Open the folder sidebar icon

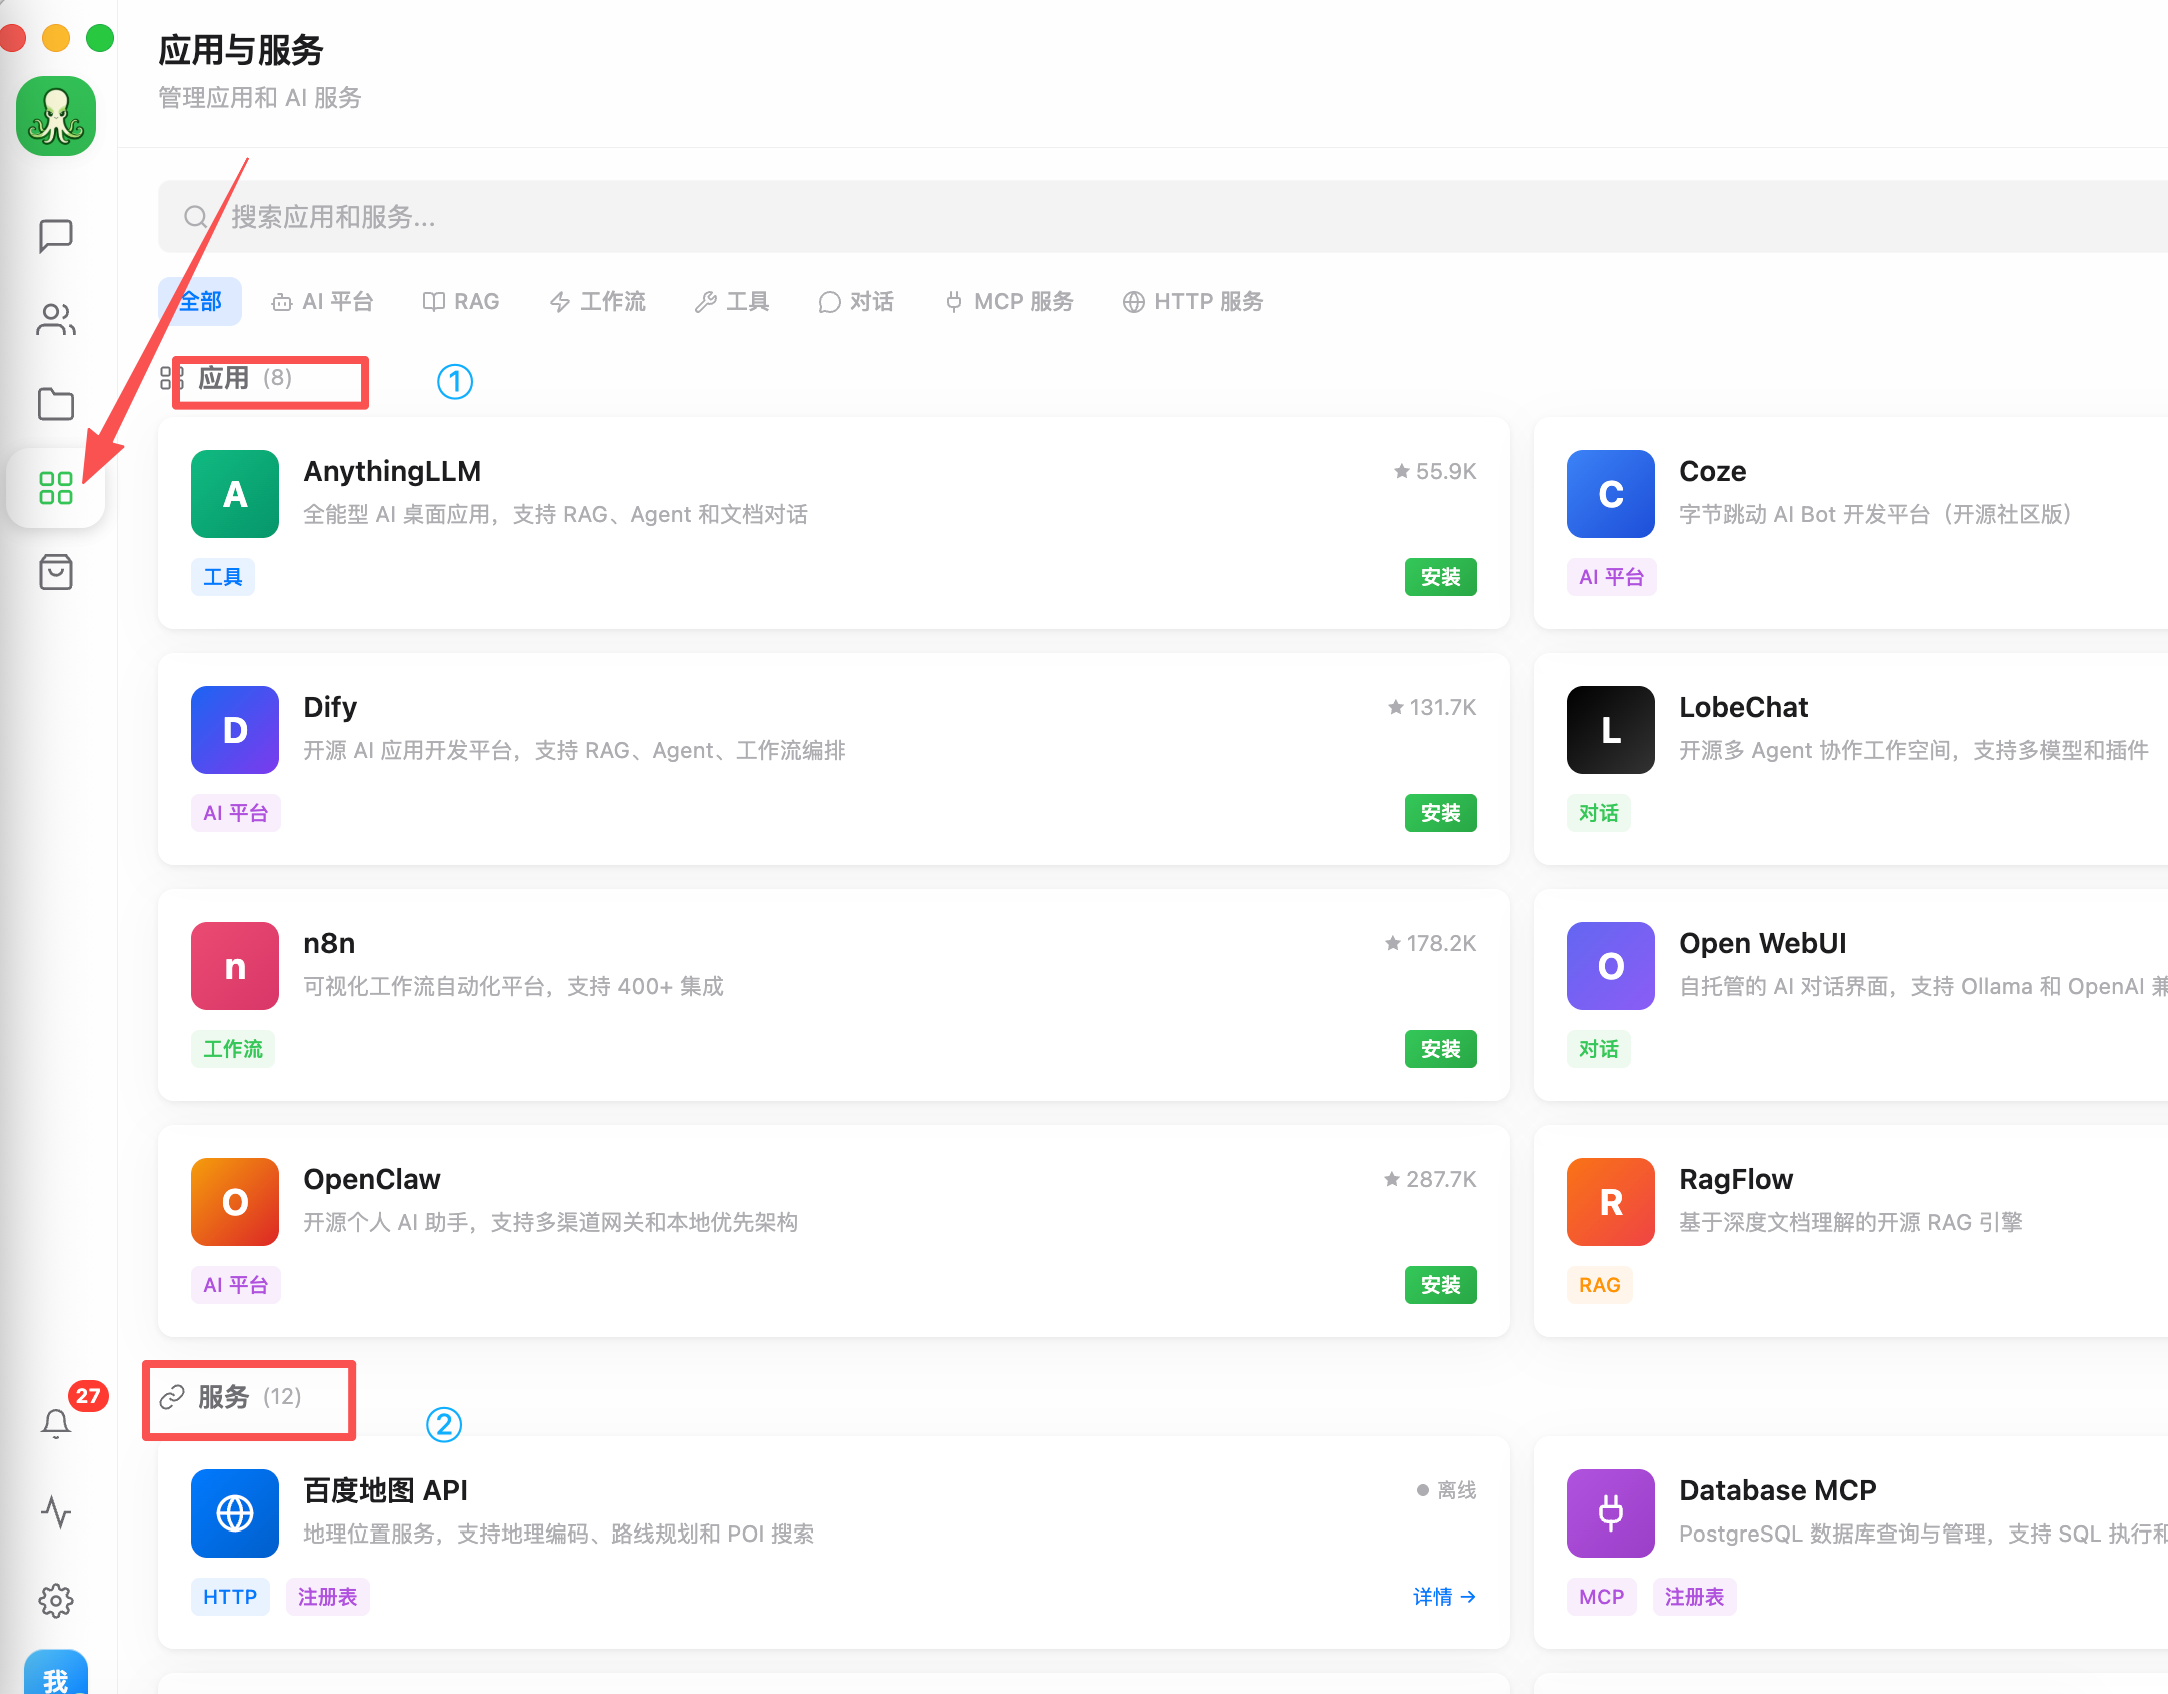click(56, 404)
